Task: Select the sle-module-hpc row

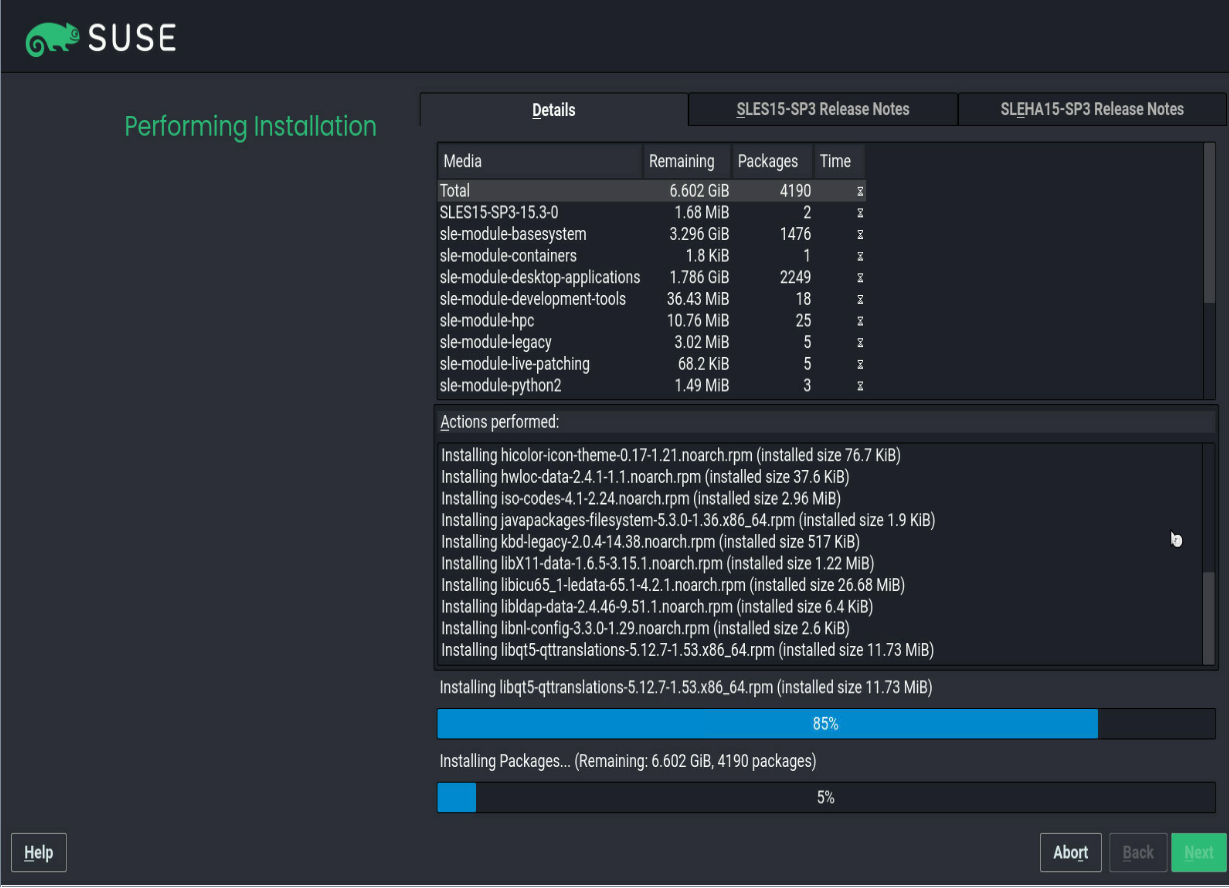Action: [652, 321]
